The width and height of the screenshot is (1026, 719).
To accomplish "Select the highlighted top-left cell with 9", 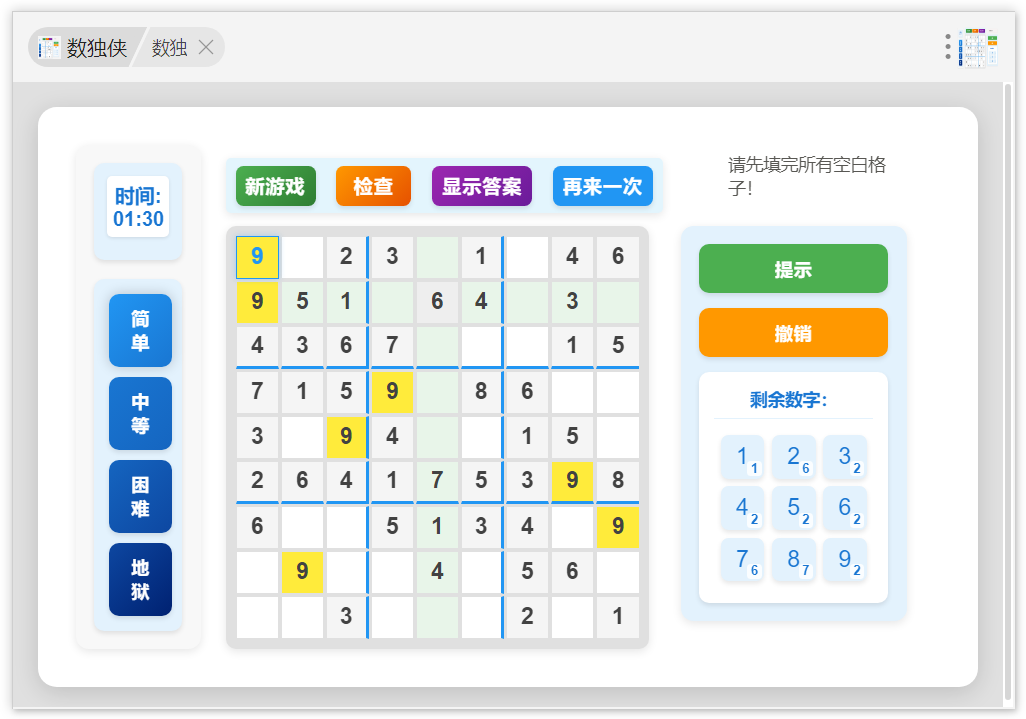I will [257, 257].
